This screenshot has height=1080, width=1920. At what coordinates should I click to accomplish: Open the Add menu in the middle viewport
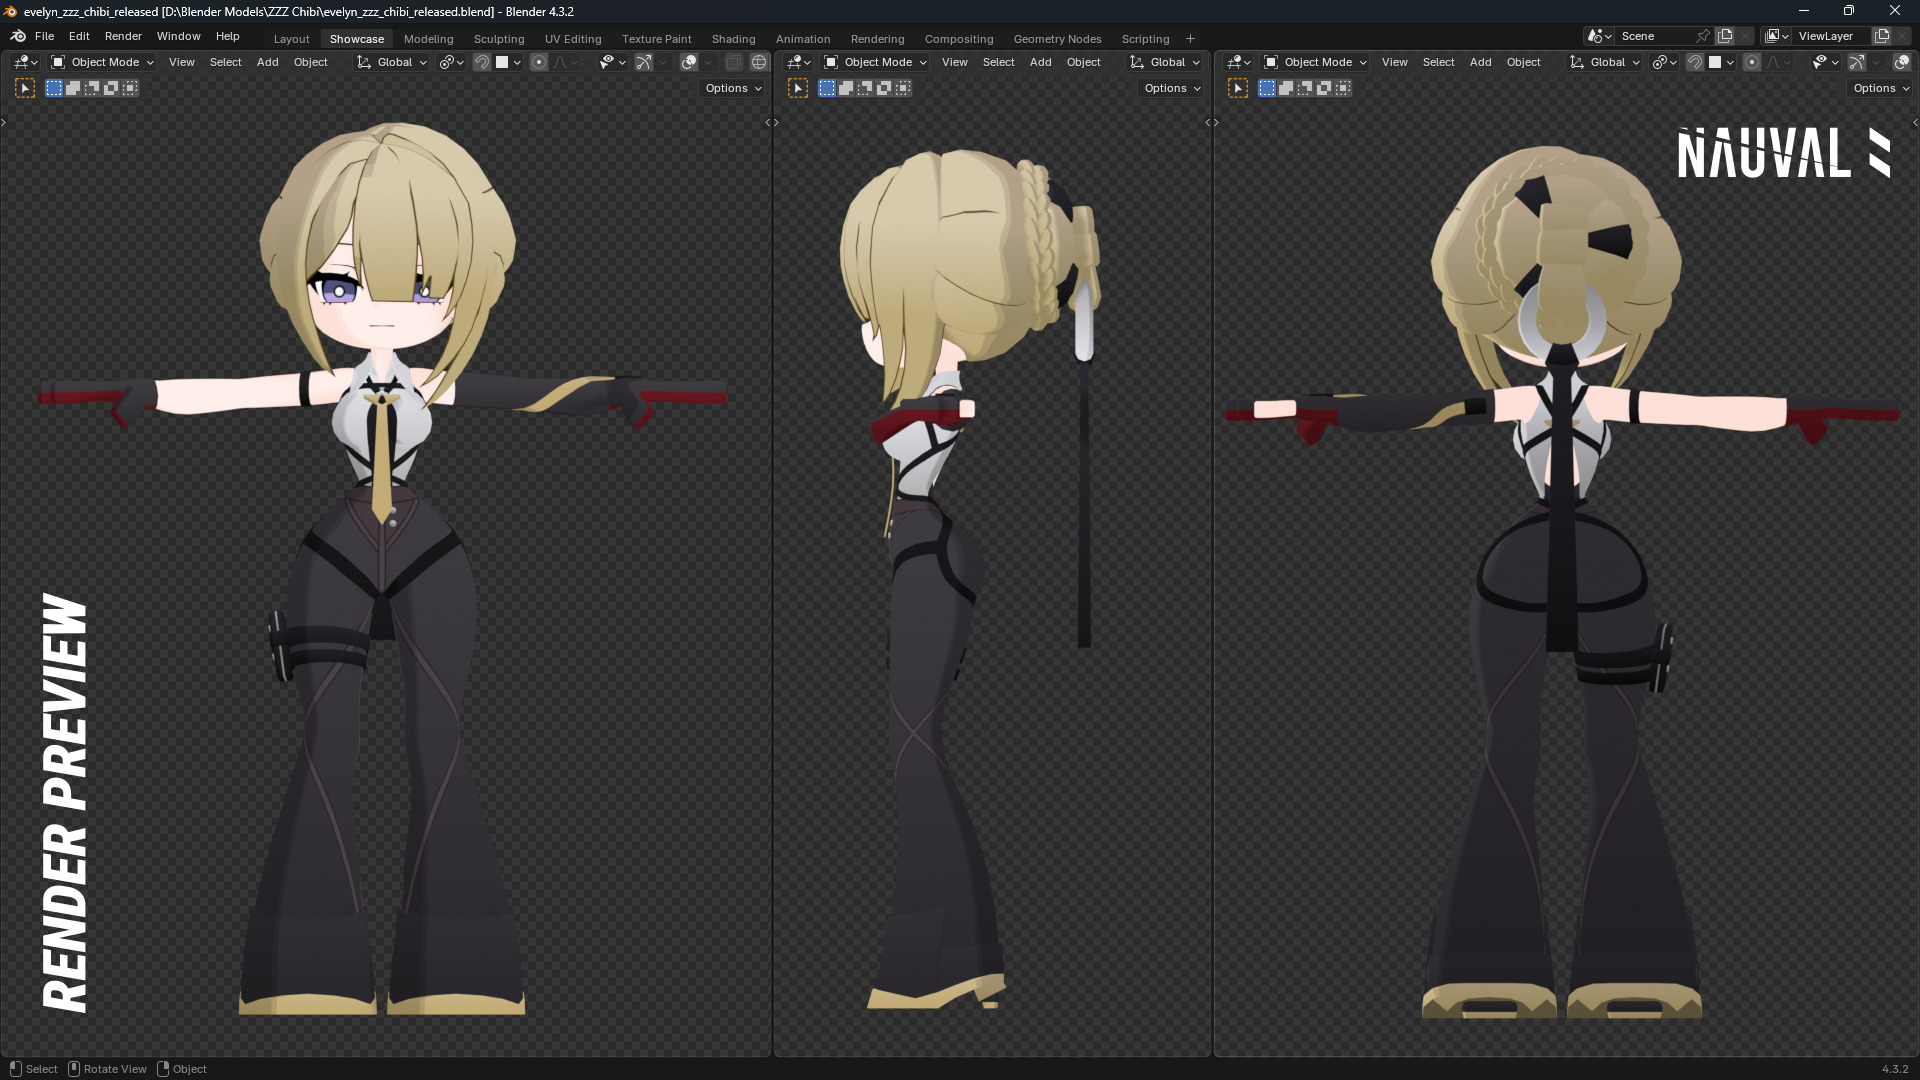(1041, 62)
